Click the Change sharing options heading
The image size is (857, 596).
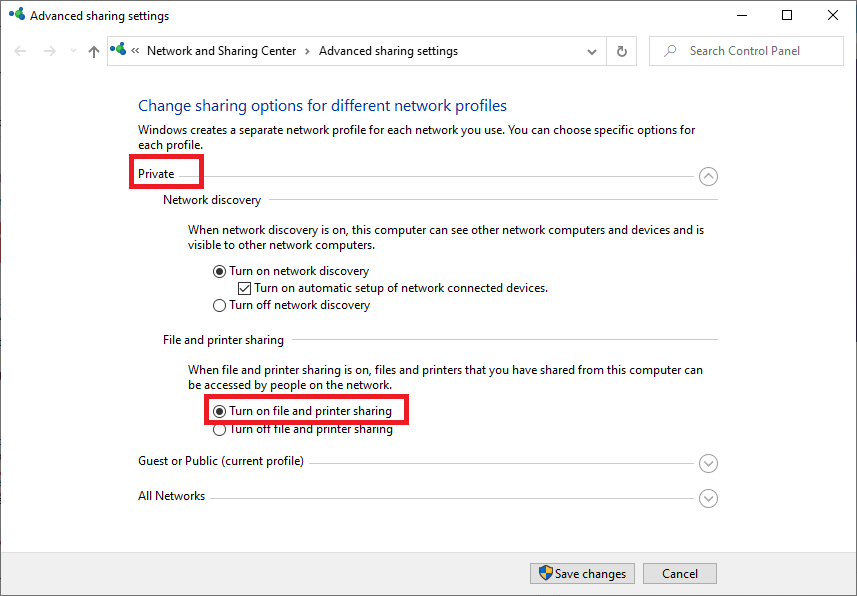tap(322, 106)
